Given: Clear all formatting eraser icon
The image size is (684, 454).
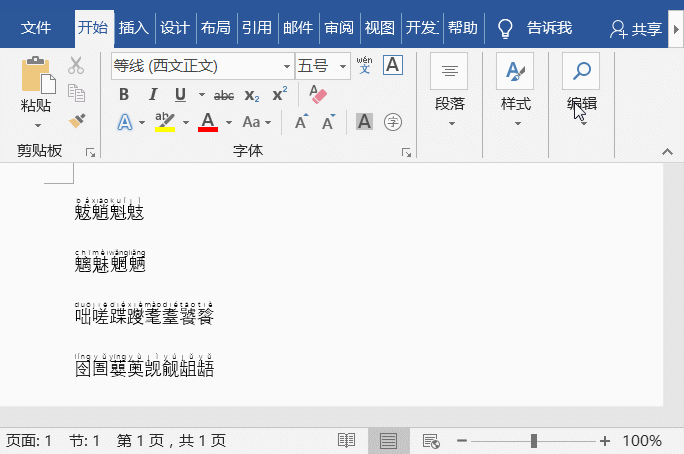Looking at the screenshot, I should coord(318,94).
